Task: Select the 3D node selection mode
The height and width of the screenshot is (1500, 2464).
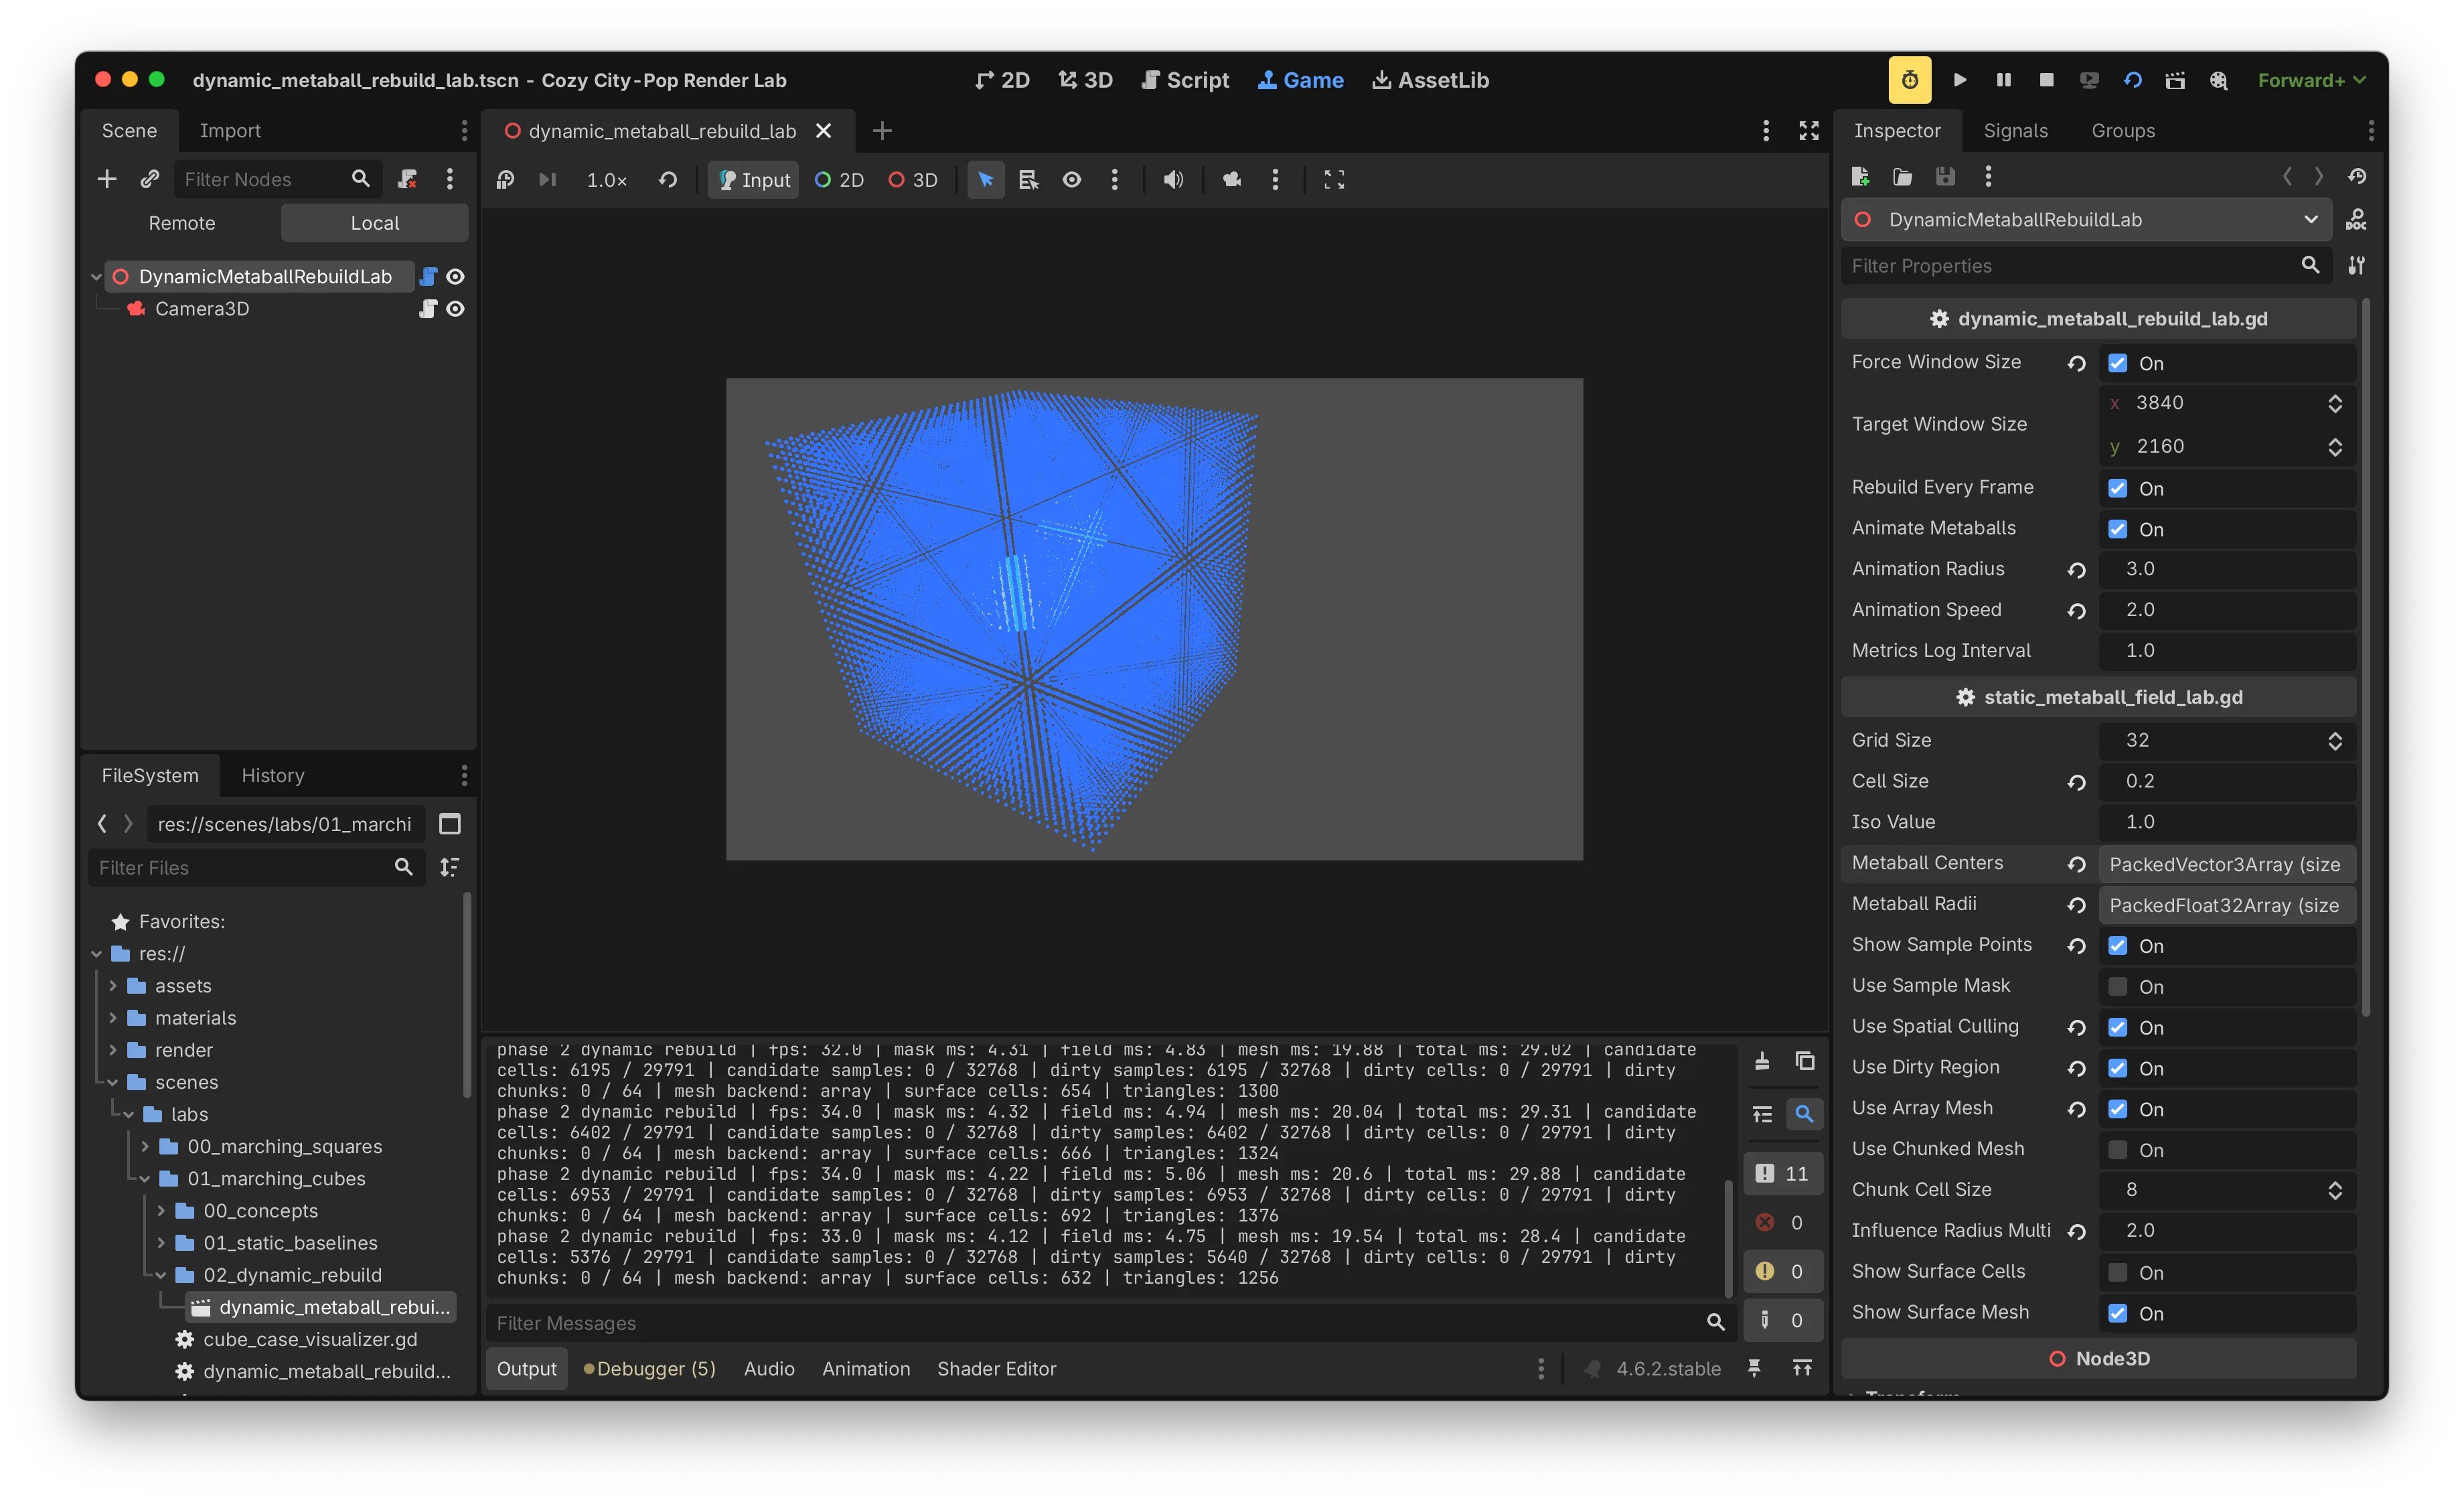Action: coord(913,180)
